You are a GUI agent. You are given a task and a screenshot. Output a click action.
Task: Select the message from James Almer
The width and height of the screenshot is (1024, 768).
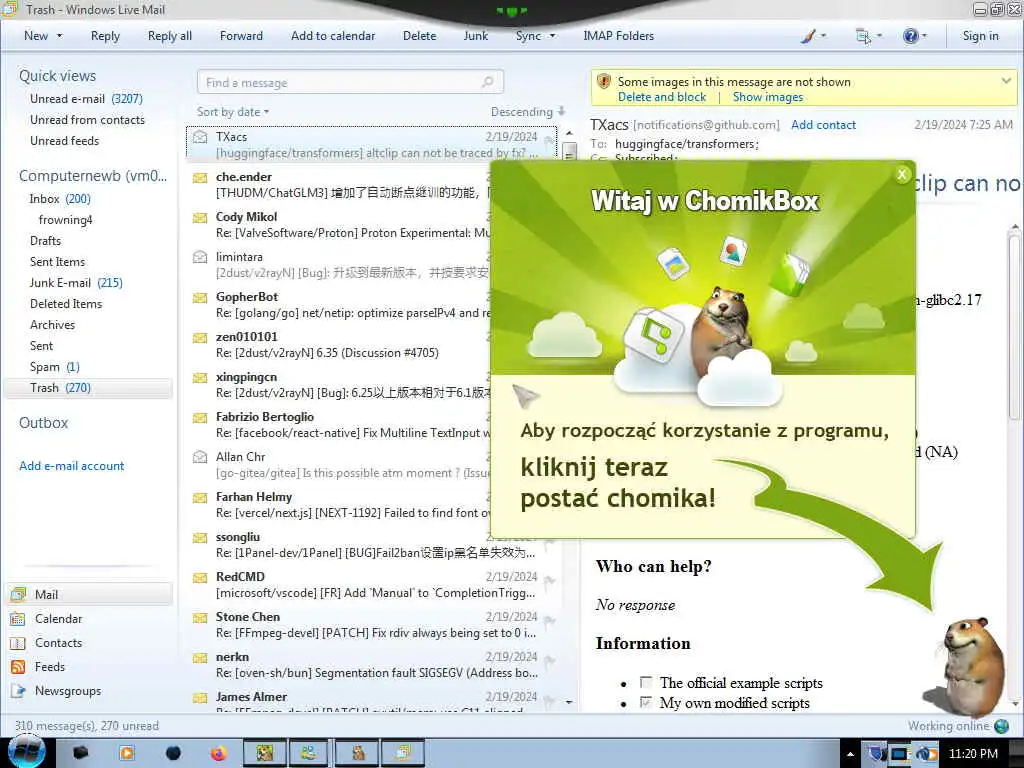(x=374, y=701)
